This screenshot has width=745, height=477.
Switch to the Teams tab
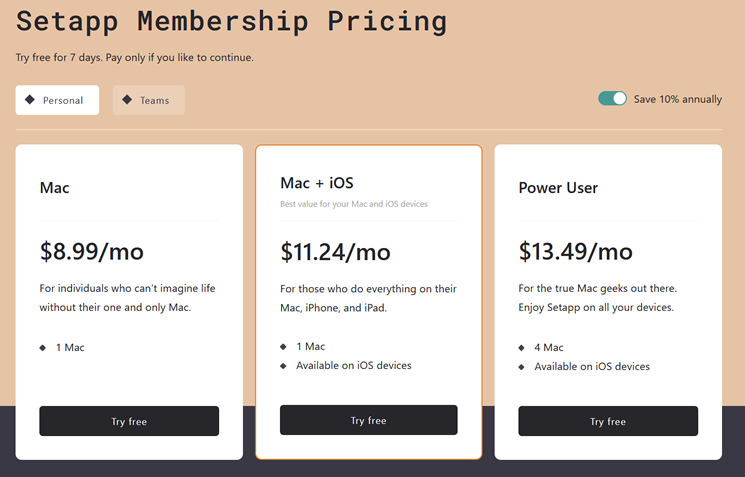(148, 100)
